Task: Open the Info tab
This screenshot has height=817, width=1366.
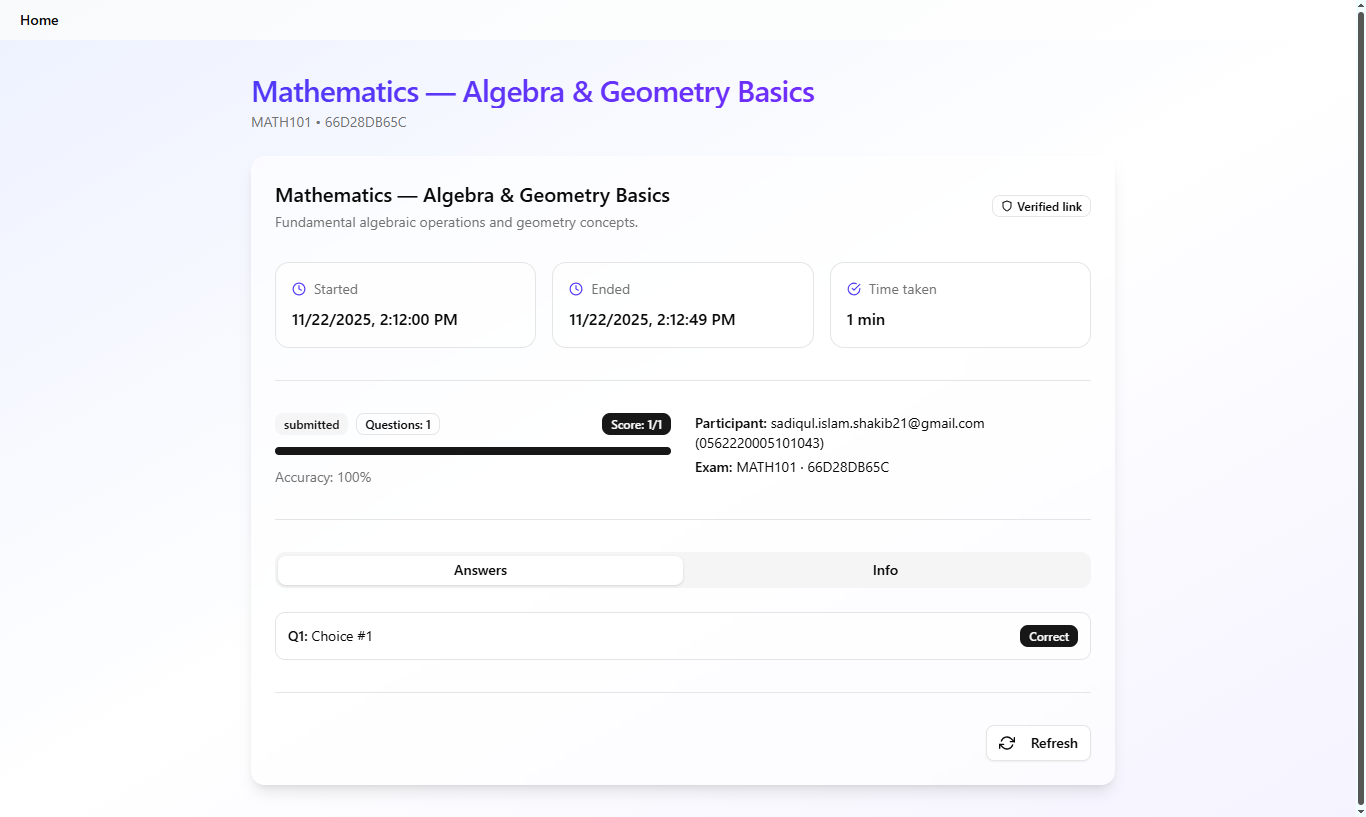Action: pyautogui.click(x=885, y=570)
